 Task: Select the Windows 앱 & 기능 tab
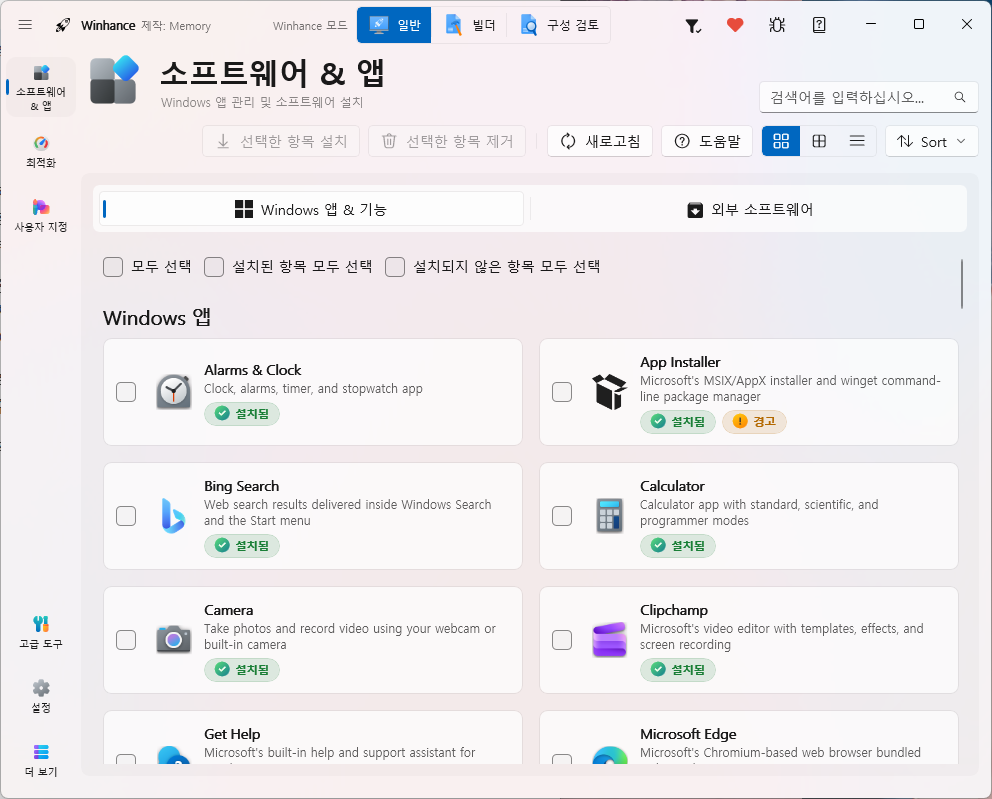[311, 209]
